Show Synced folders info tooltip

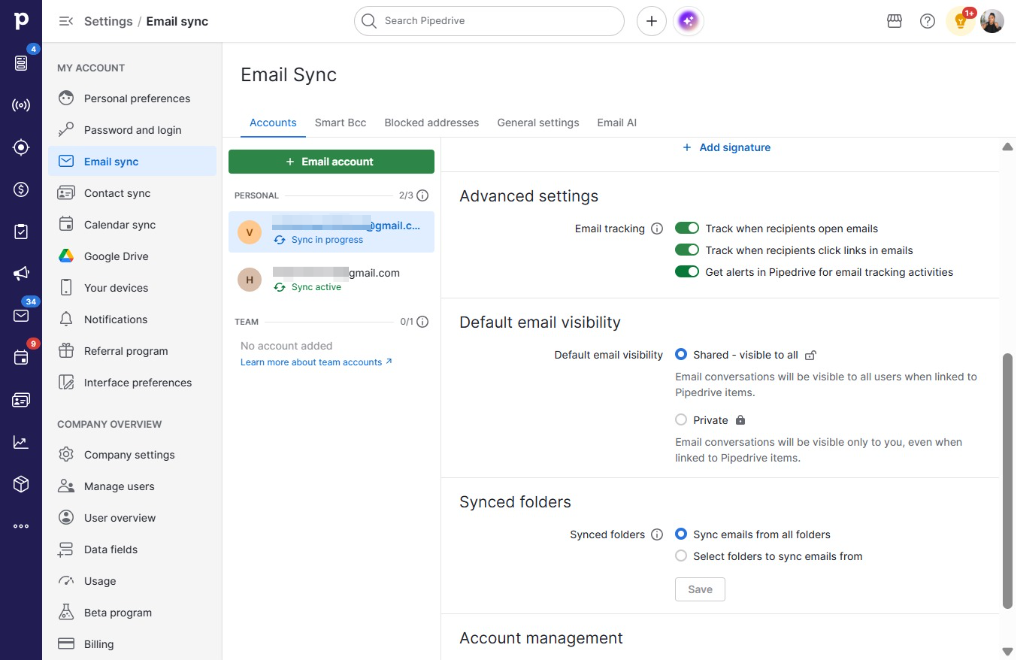(656, 534)
